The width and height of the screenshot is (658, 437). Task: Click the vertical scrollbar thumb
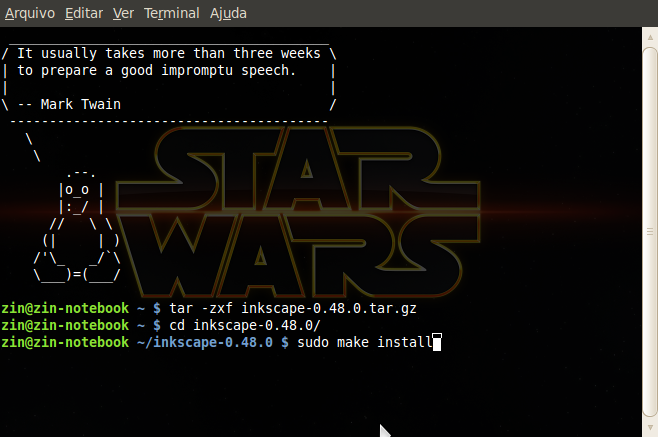(x=650, y=232)
